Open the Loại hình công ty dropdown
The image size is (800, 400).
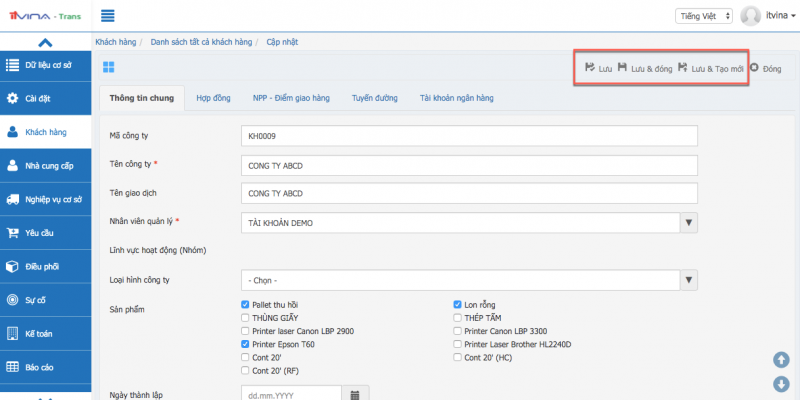coord(688,280)
